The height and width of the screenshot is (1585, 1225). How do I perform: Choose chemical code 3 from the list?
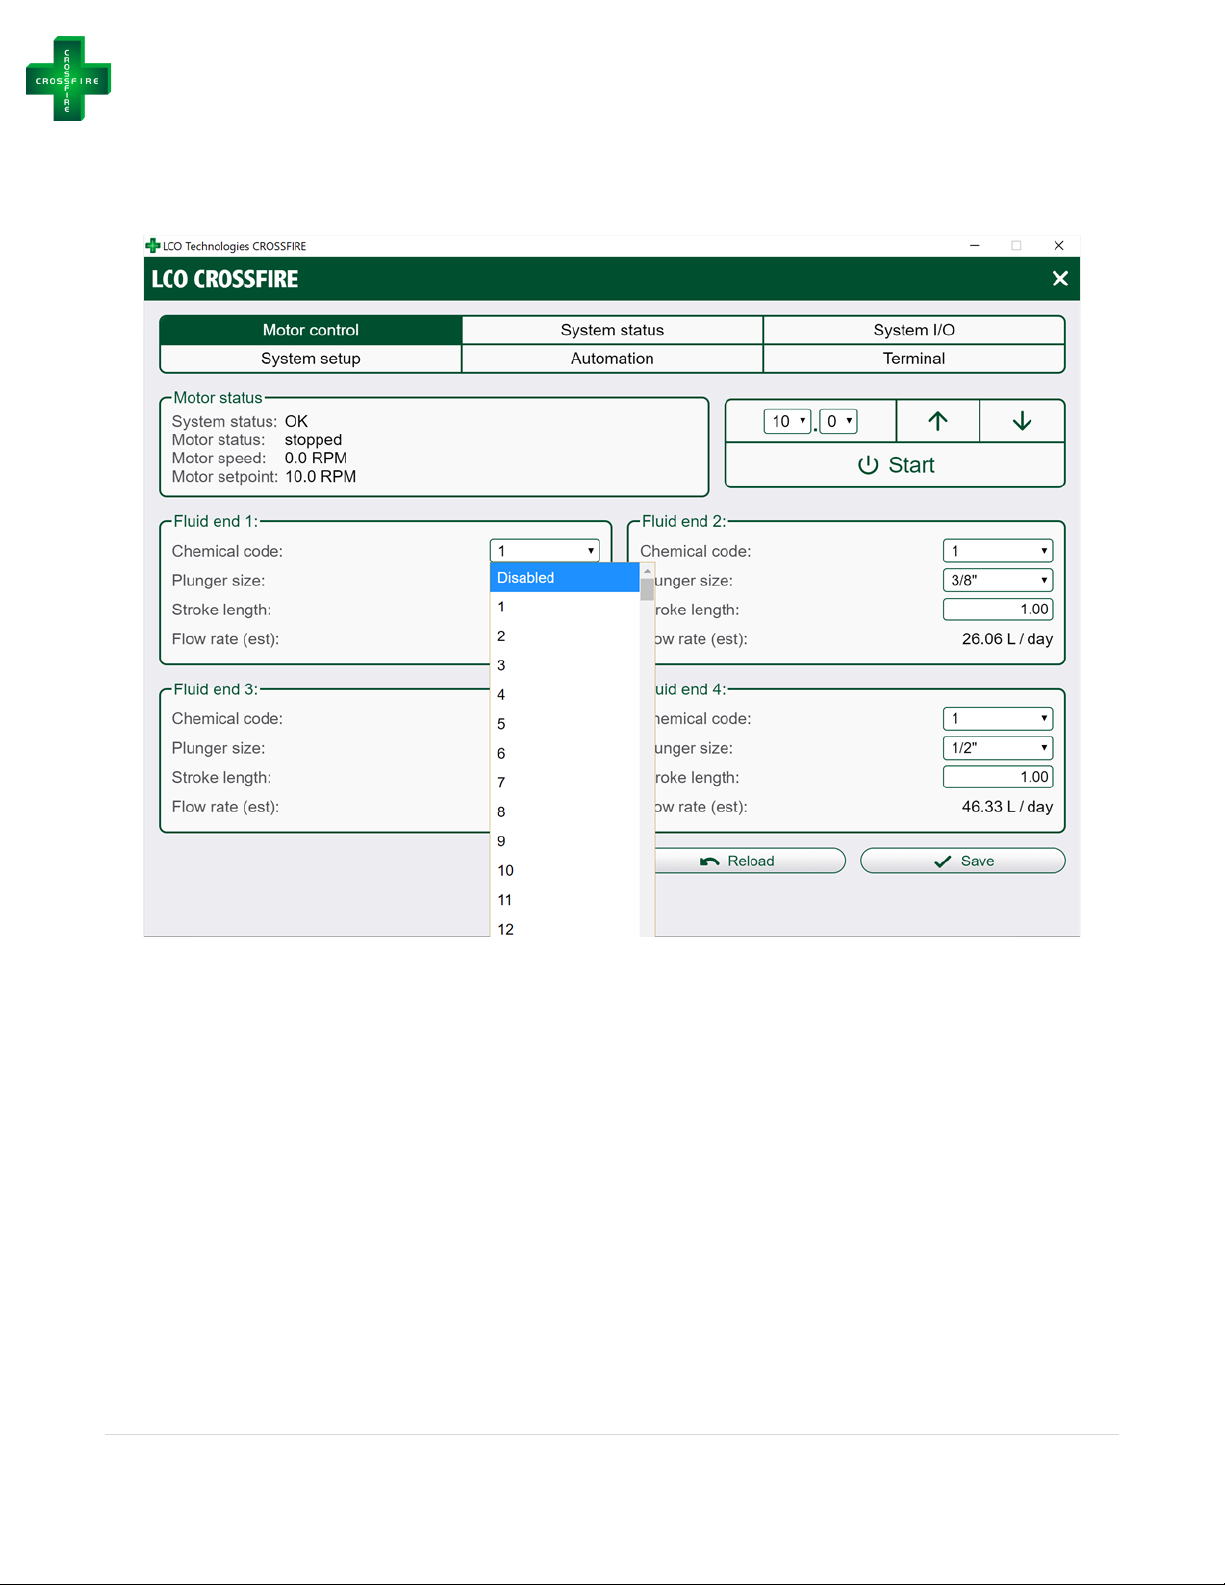coord(565,665)
